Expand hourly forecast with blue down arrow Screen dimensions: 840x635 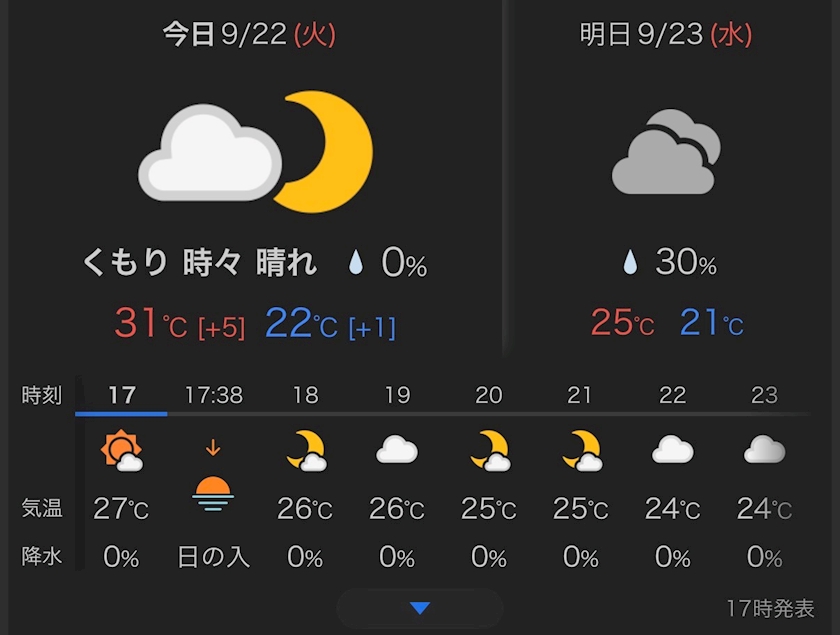click(420, 608)
